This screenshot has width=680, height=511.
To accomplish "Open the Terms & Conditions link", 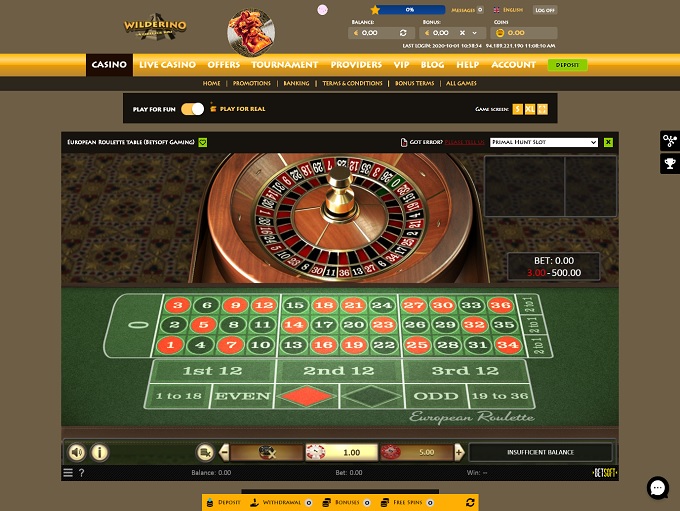I will pos(352,83).
